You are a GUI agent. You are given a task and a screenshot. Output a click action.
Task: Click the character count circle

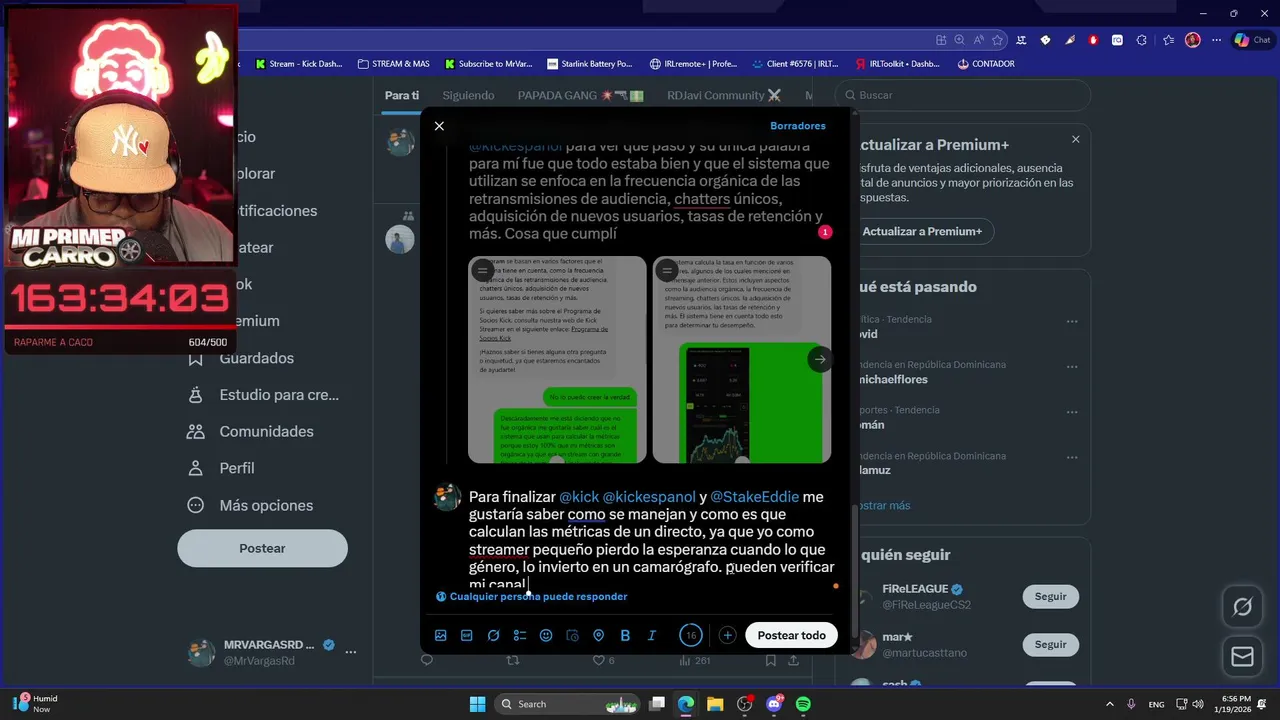[x=691, y=635]
